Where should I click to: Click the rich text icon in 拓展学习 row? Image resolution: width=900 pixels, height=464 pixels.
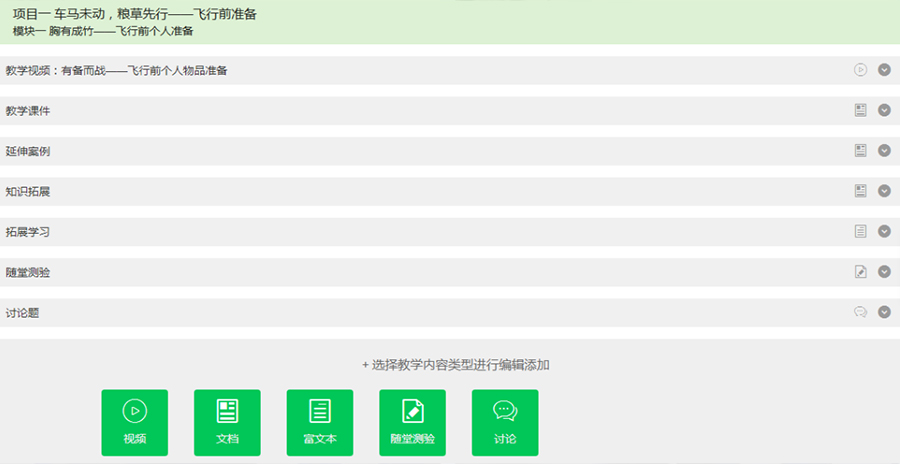point(860,231)
